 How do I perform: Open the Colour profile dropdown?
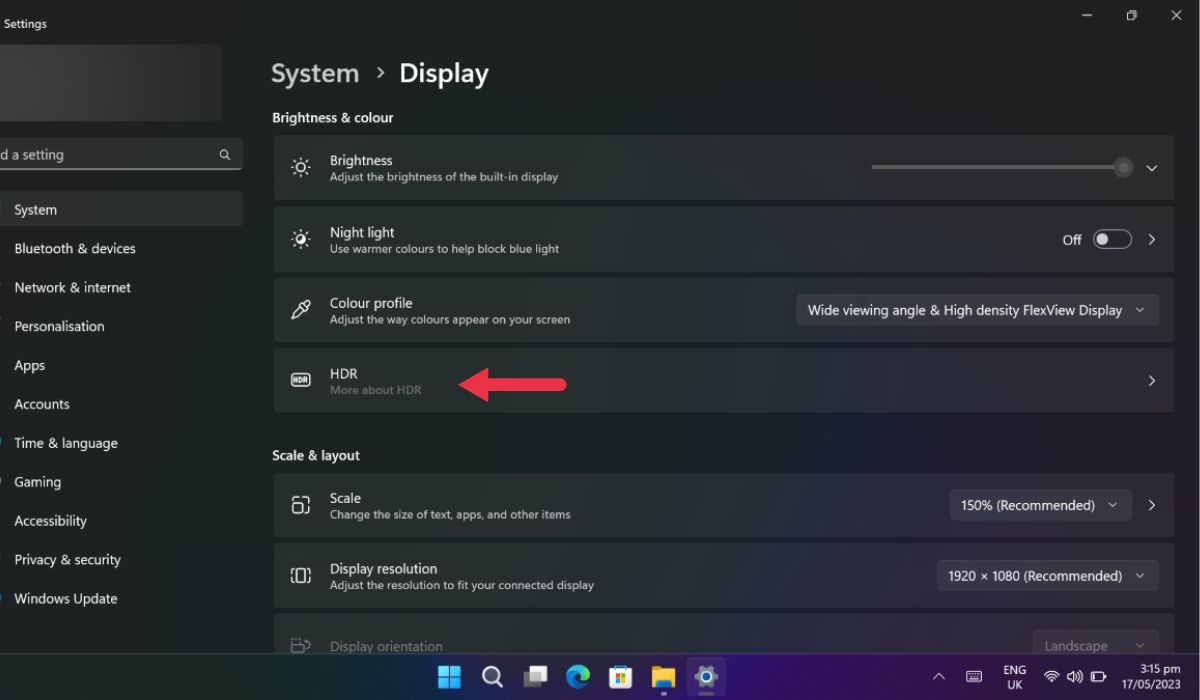click(977, 310)
